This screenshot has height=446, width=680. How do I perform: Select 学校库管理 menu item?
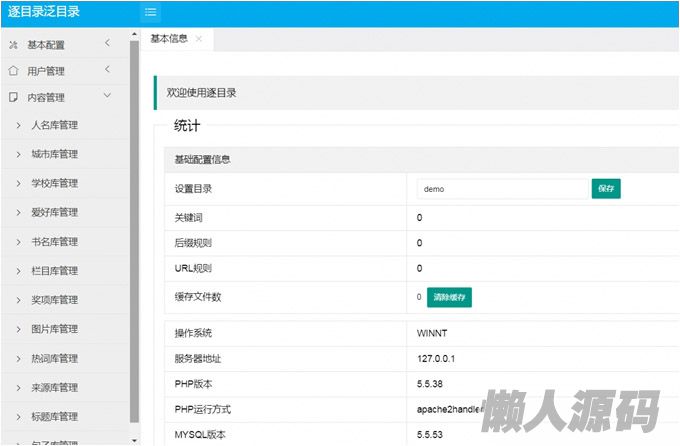(68, 183)
